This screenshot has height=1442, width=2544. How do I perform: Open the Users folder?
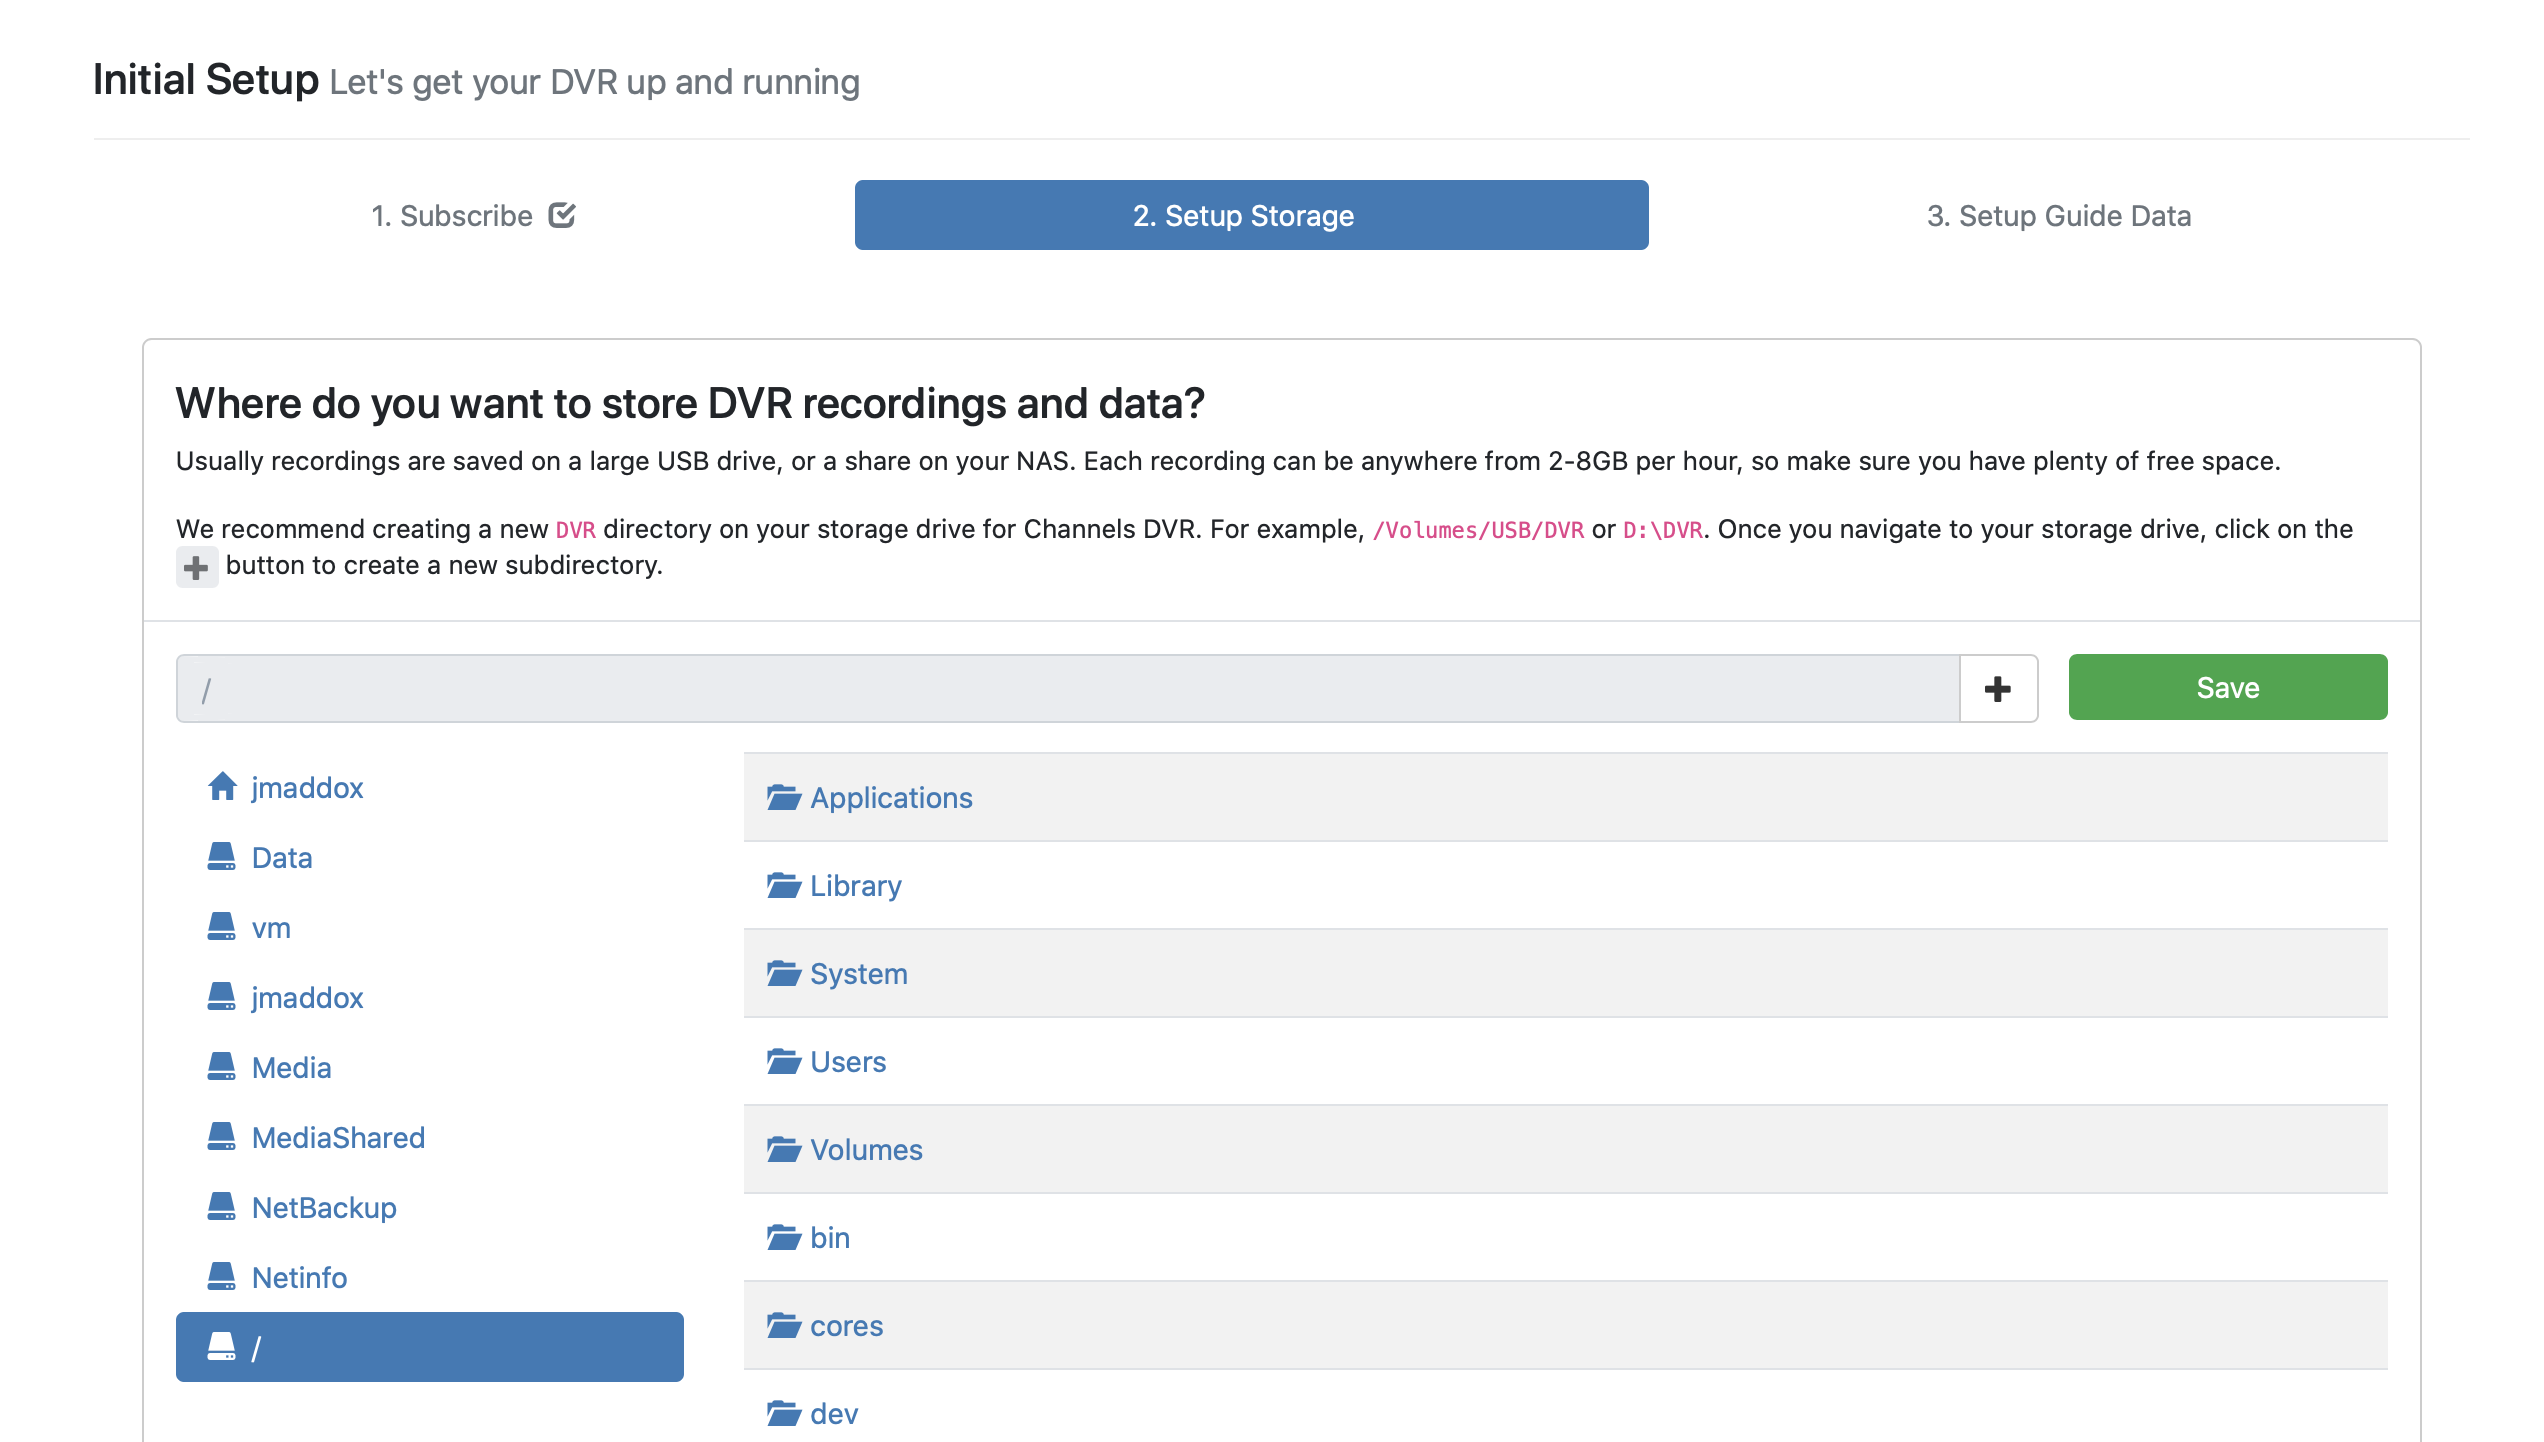pyautogui.click(x=847, y=1062)
